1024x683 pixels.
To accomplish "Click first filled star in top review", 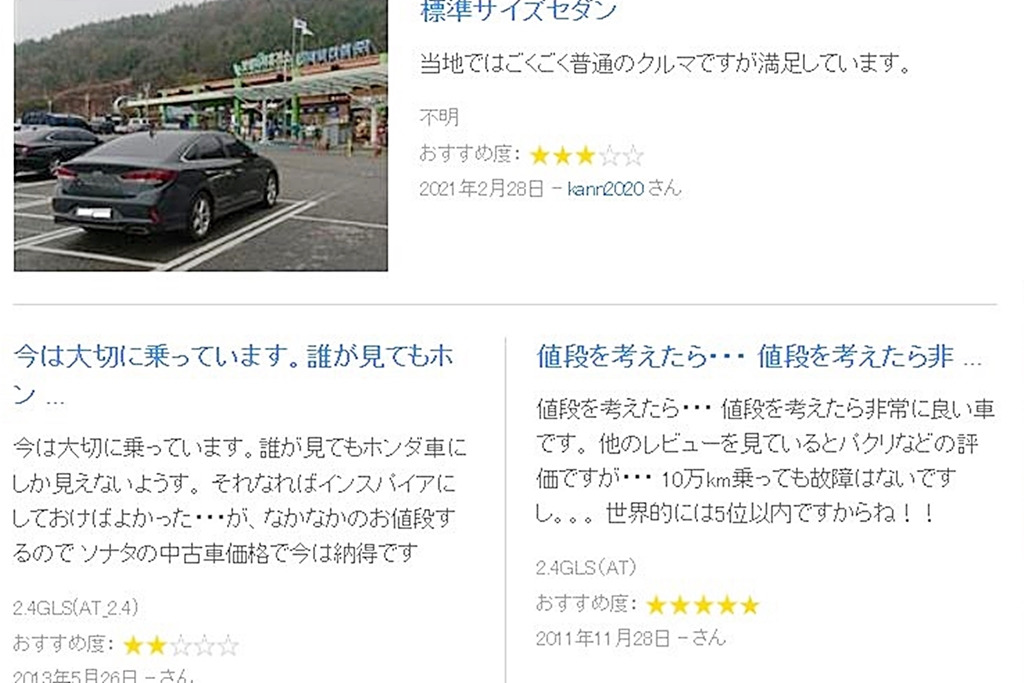I will (540, 155).
